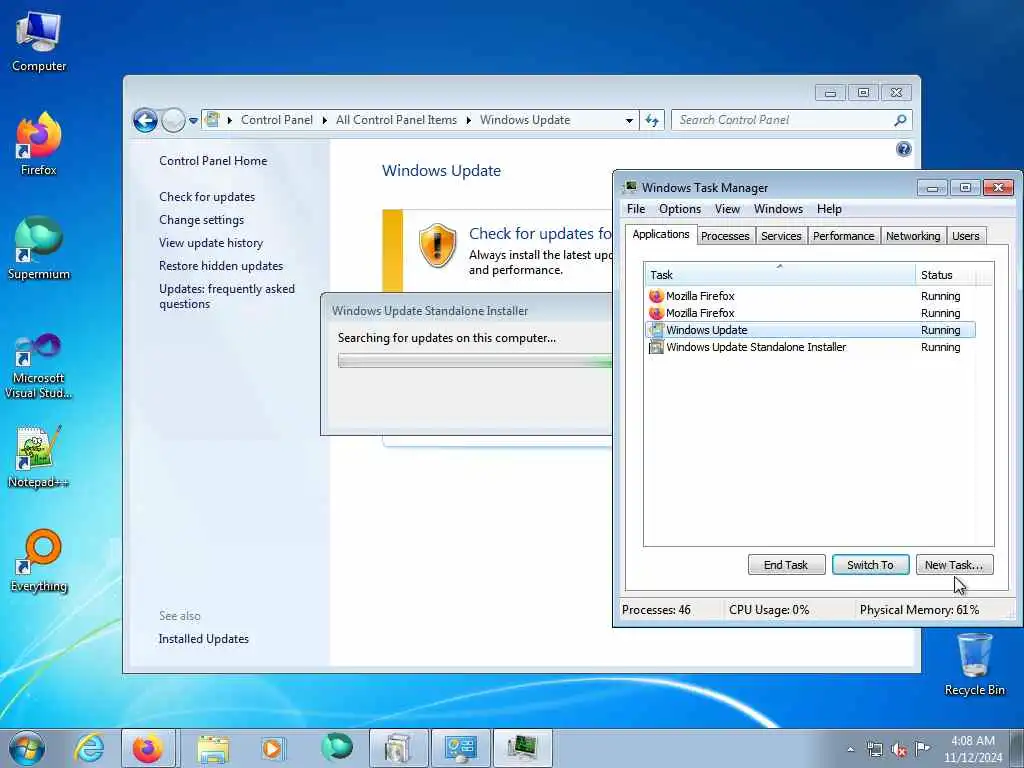The width and height of the screenshot is (1024, 768).
Task: Switch to the Performance tab
Action: point(843,236)
